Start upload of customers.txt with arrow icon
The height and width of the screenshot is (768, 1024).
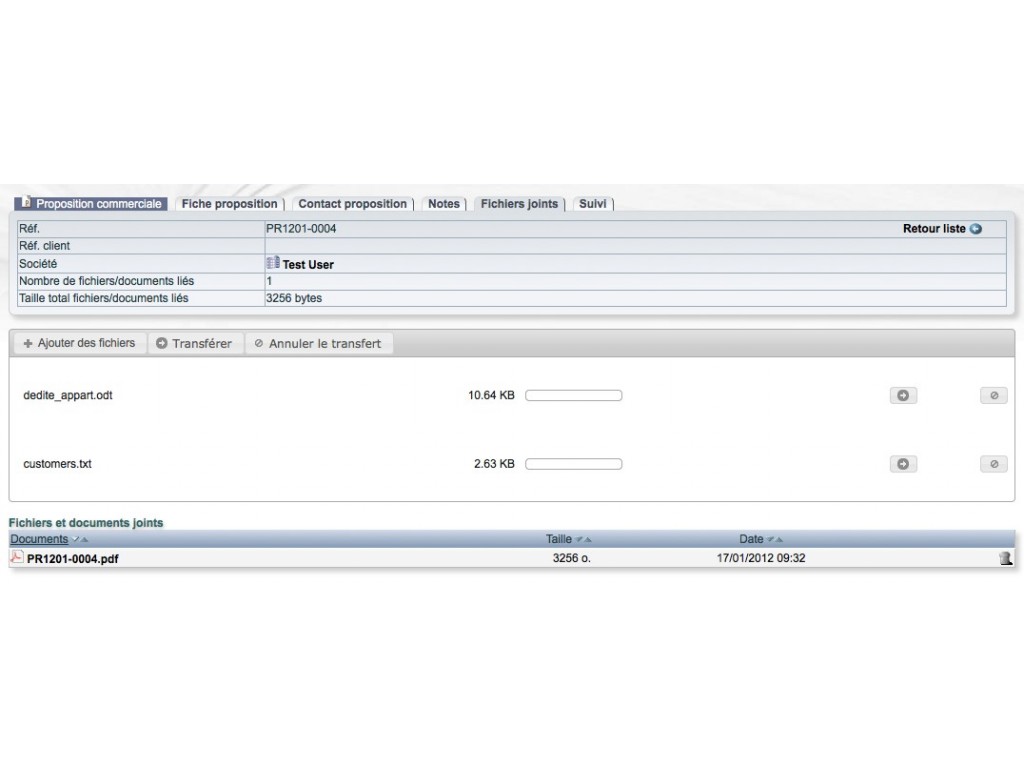pos(903,464)
